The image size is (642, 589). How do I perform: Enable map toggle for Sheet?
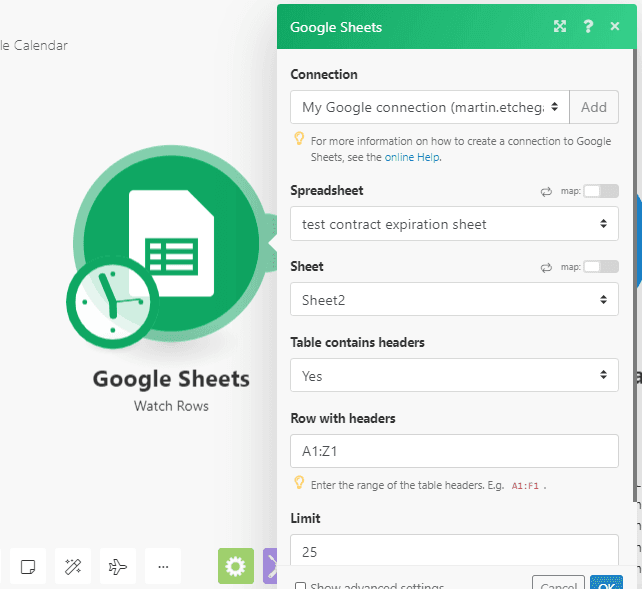tap(600, 267)
